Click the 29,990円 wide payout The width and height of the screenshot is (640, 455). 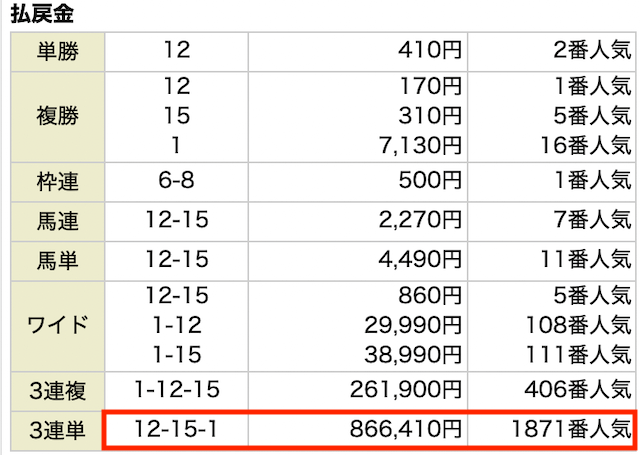[413, 325]
